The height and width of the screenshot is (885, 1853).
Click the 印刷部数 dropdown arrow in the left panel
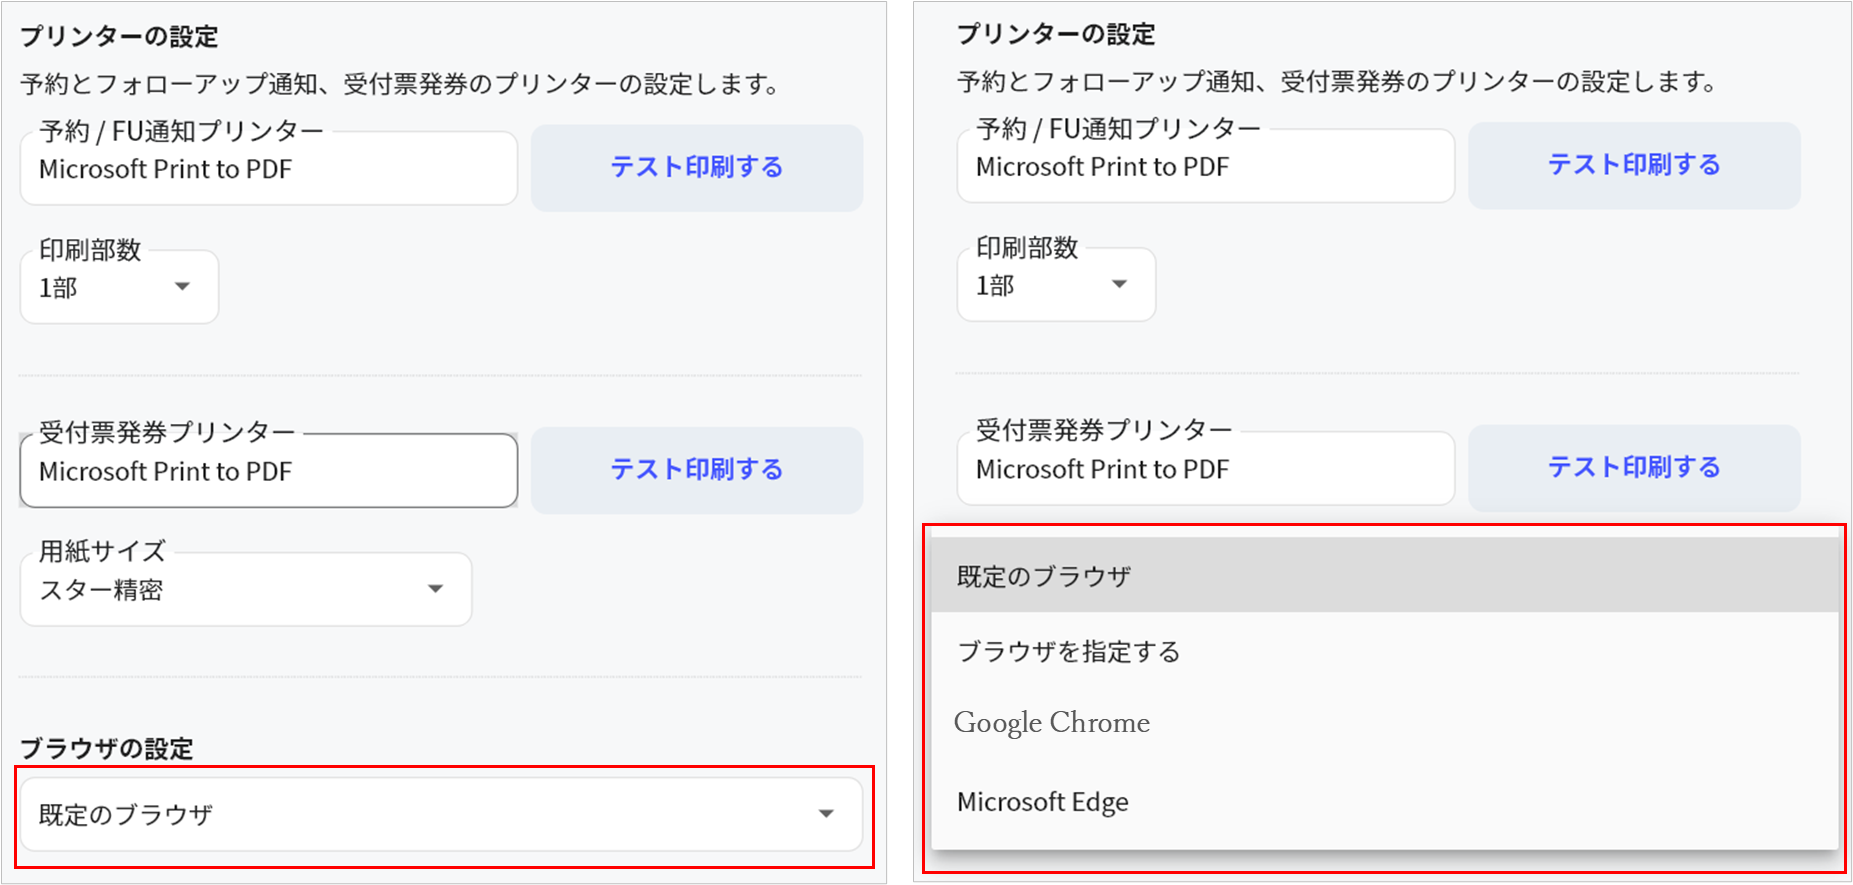[182, 287]
